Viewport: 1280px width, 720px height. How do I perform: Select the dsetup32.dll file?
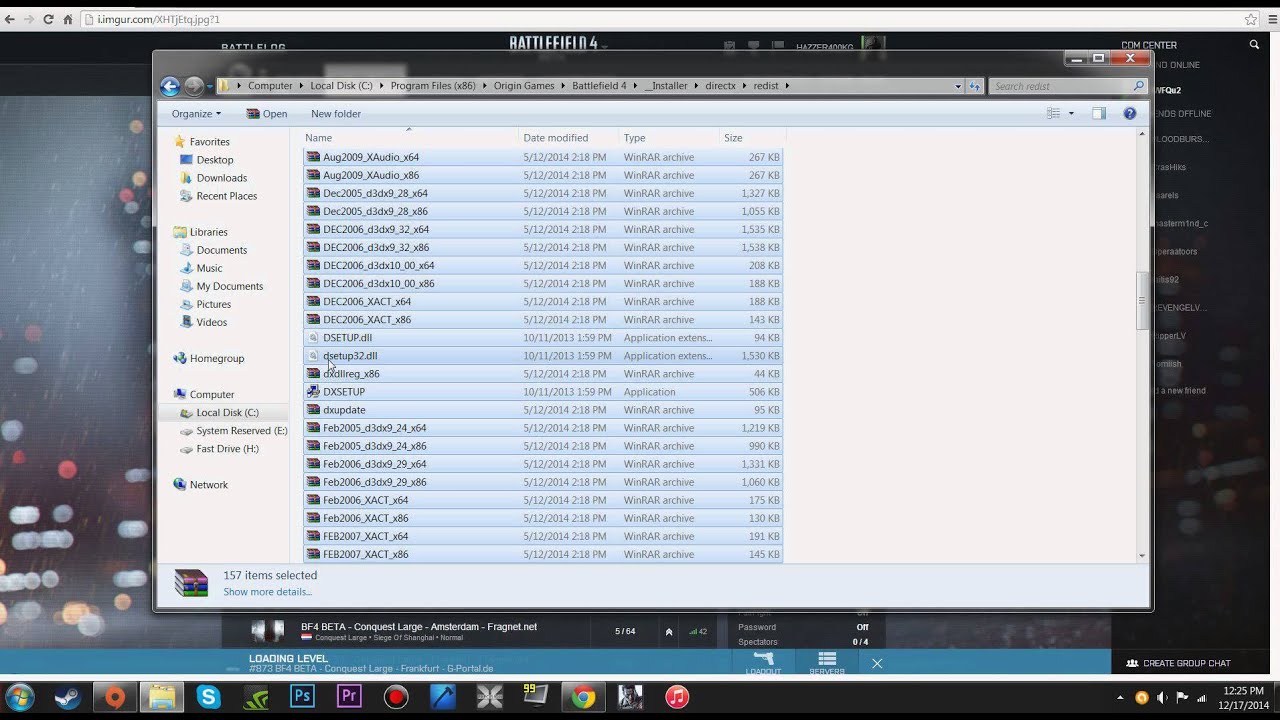543,356
